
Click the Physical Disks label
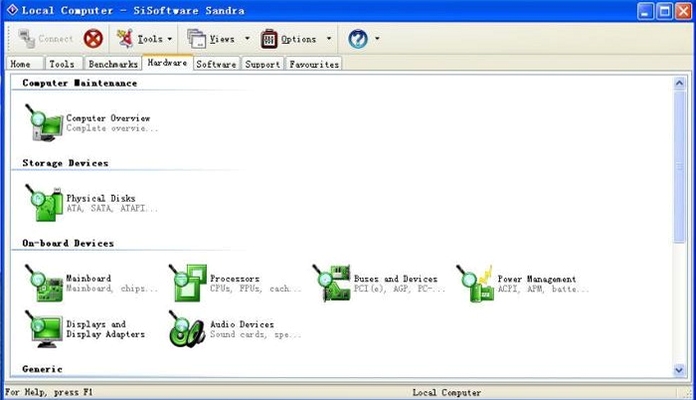[x=101, y=198]
